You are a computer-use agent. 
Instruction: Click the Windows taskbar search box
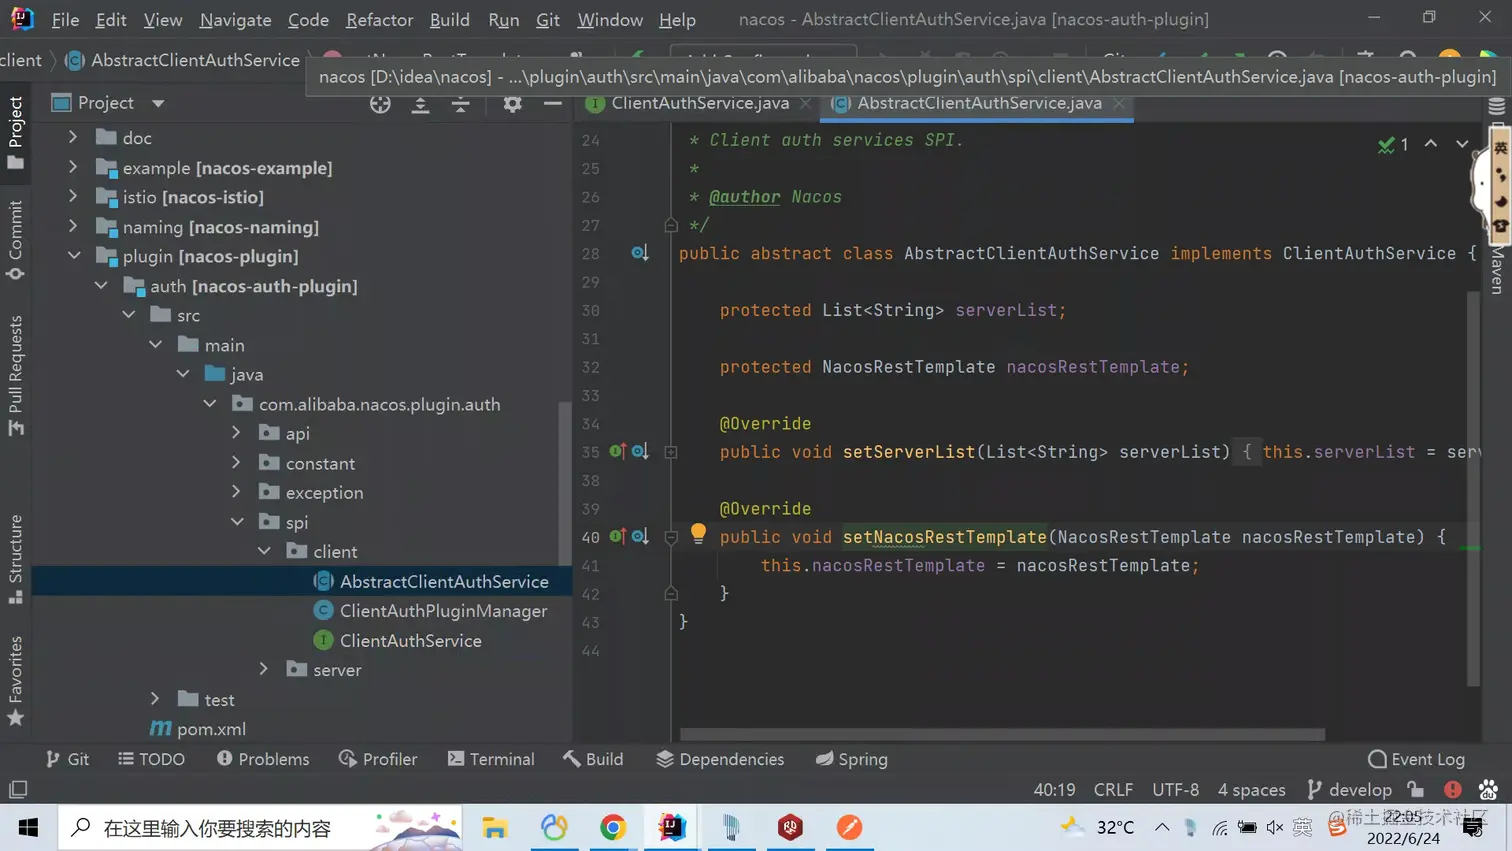(260, 827)
